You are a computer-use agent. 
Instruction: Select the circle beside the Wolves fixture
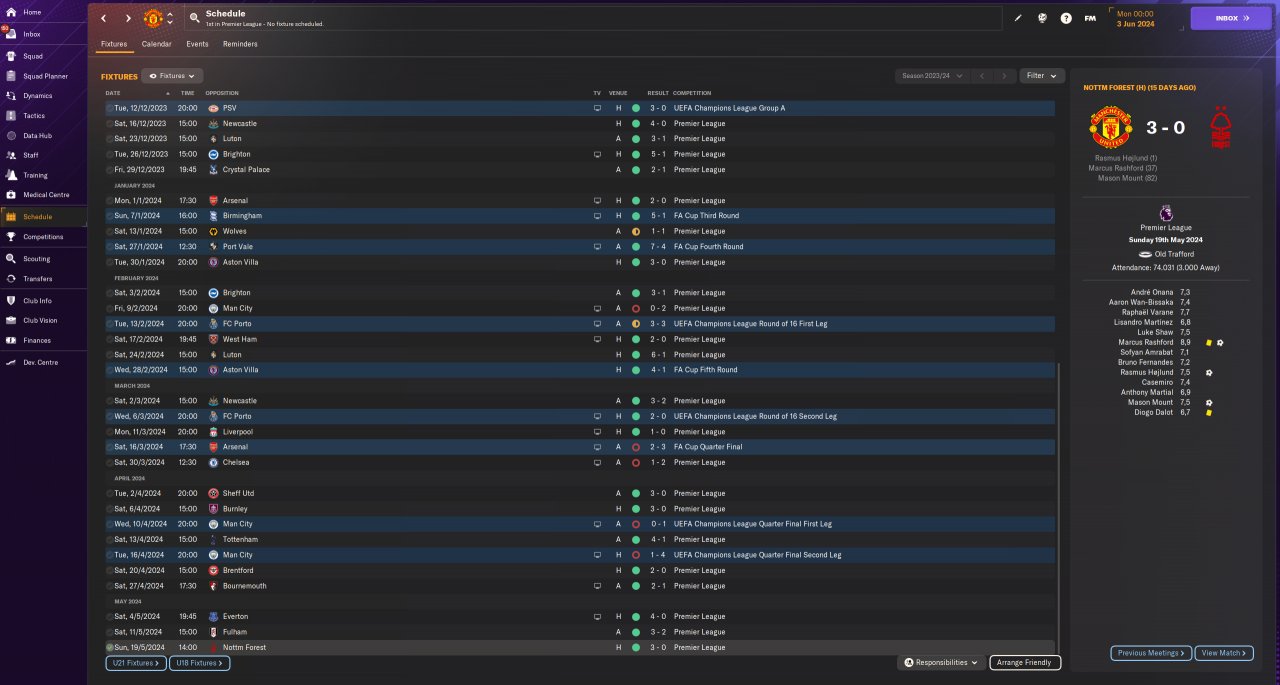110,231
